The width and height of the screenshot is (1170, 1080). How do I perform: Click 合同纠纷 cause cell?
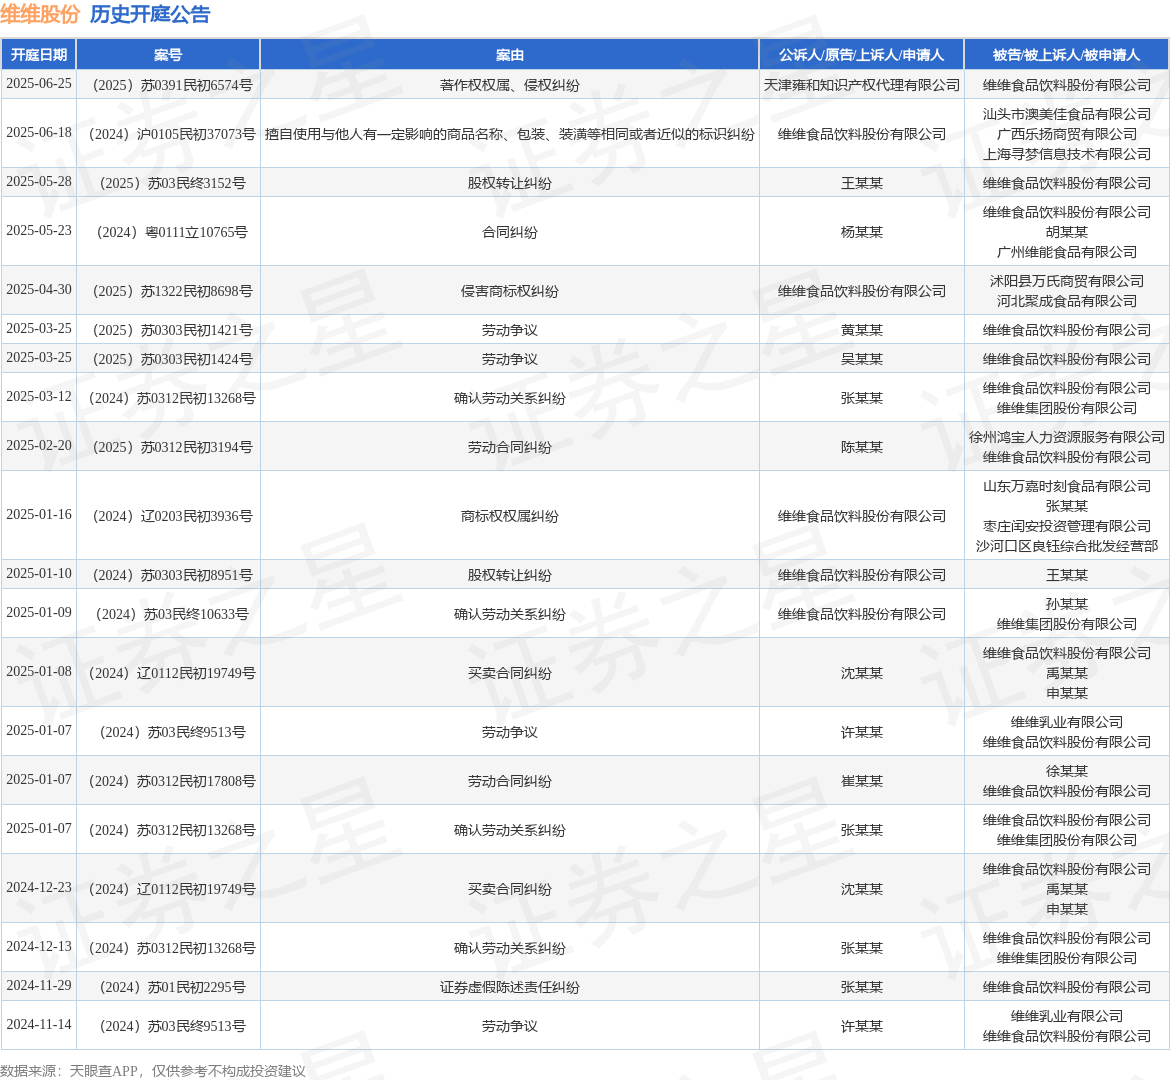[x=510, y=232]
